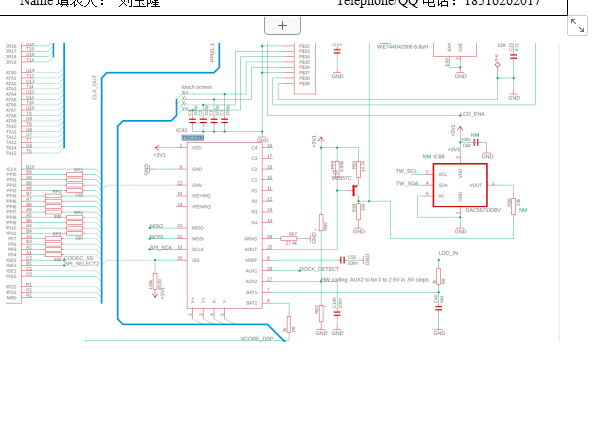611x426 pixels.
Task: Click the TW_SDA signal label
Action: point(407,184)
